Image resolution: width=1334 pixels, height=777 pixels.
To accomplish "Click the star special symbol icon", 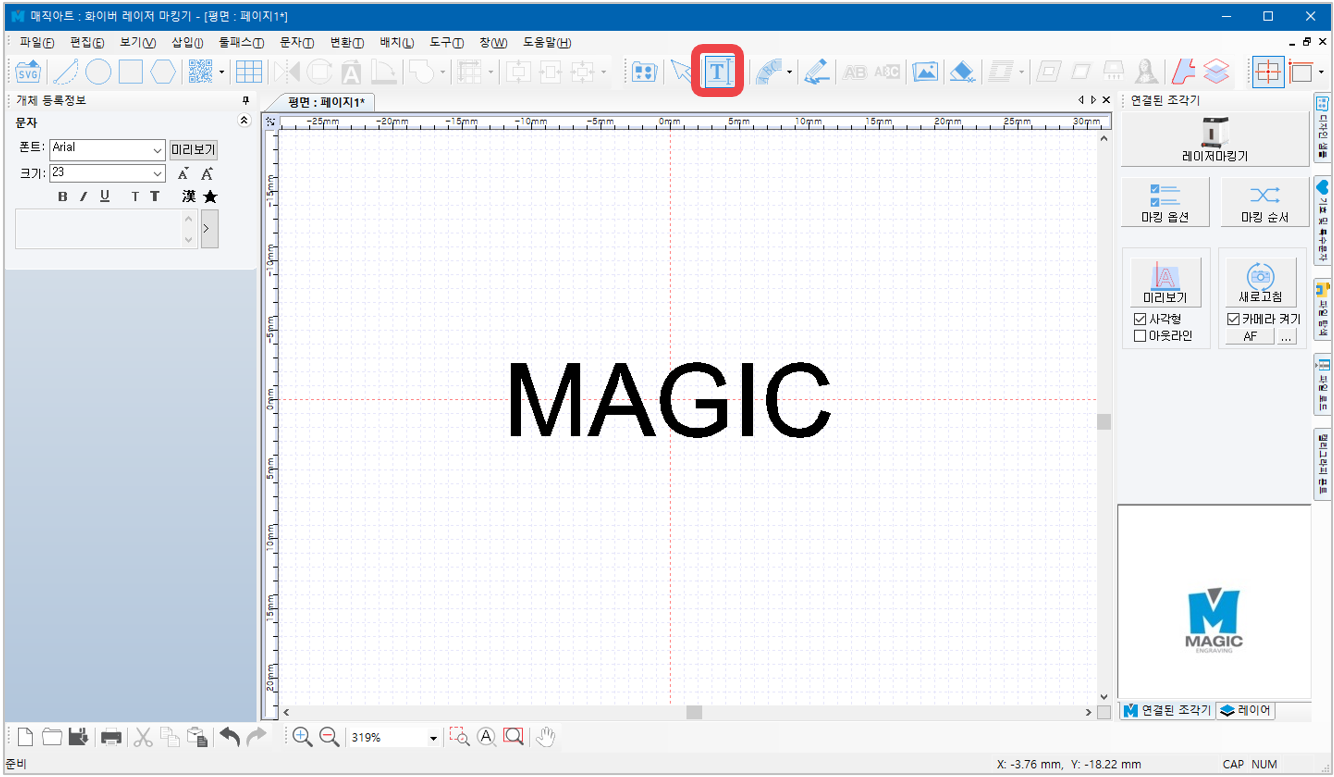I will pyautogui.click(x=210, y=197).
